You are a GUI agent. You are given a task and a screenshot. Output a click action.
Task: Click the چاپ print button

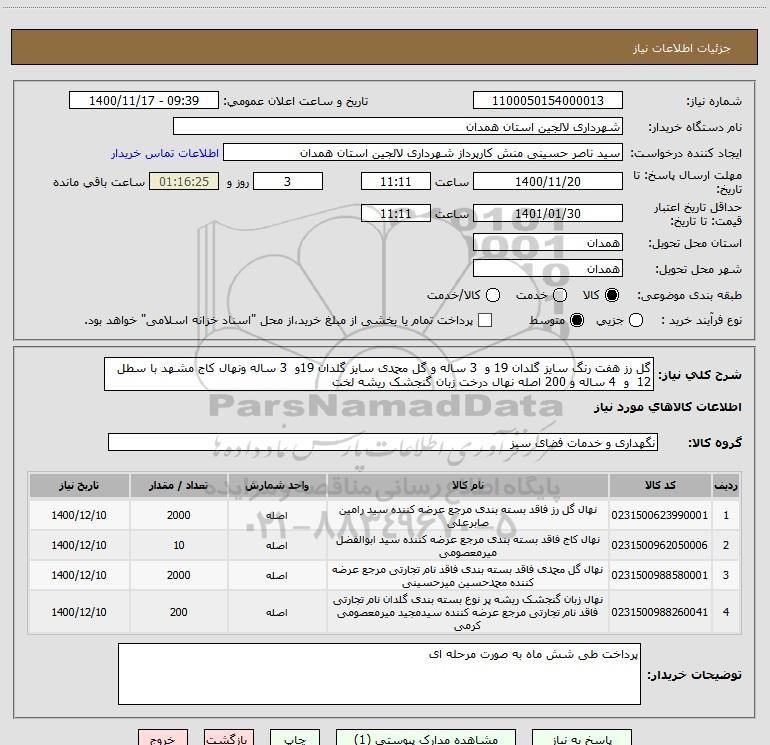(295, 738)
